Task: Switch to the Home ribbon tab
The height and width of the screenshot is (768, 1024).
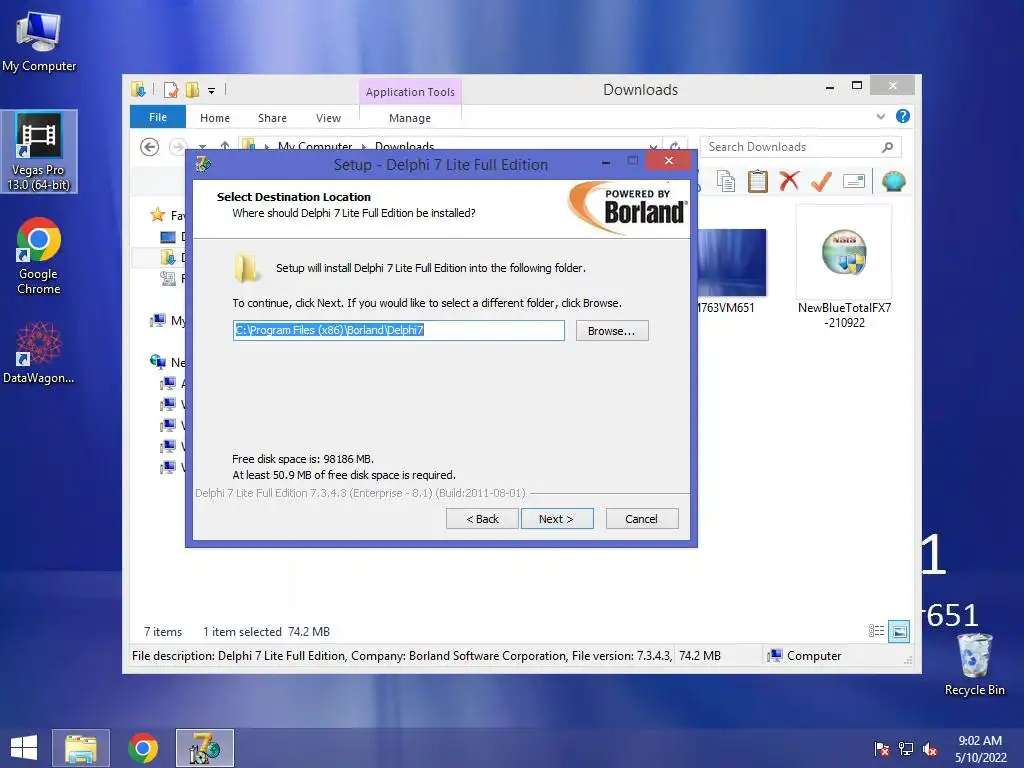Action: point(215,118)
